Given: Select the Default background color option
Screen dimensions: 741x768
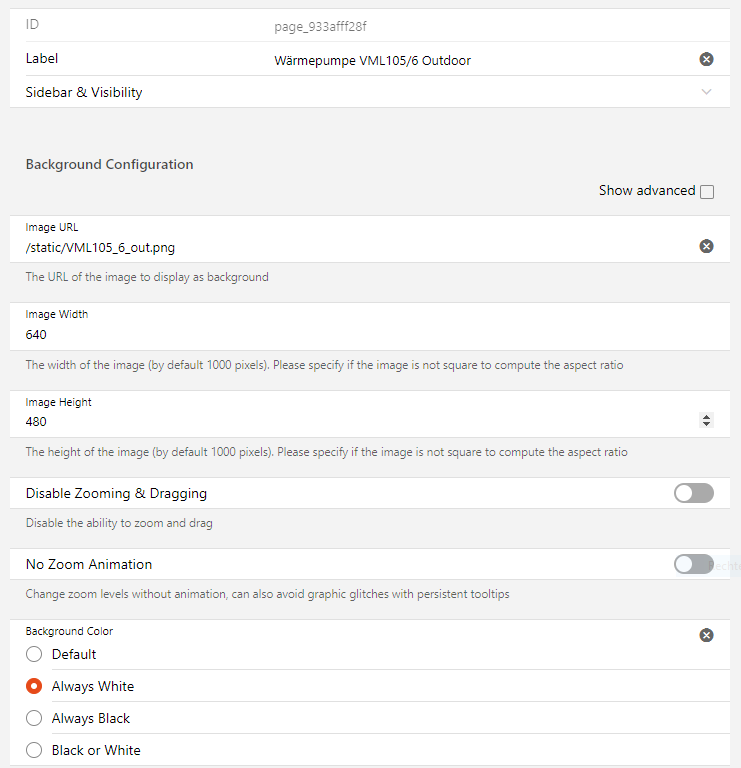Looking at the screenshot, I should [x=34, y=654].
